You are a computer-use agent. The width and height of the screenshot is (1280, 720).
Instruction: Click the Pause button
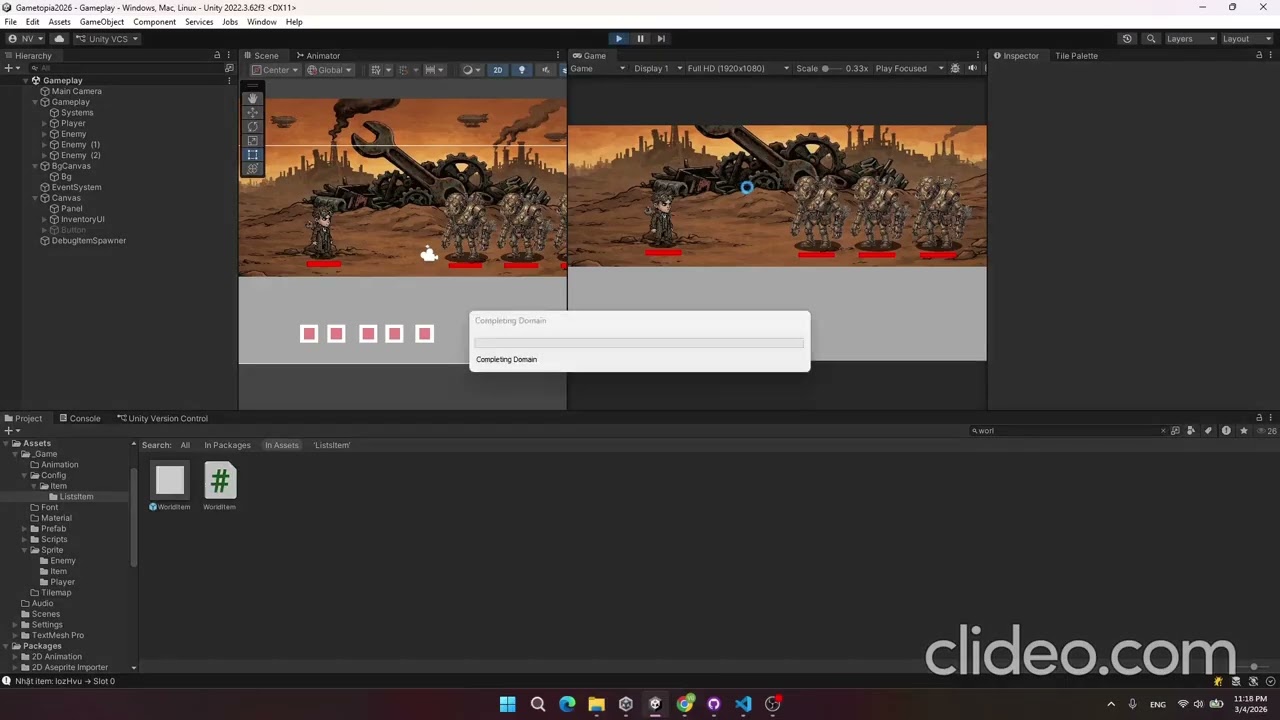[640, 39]
